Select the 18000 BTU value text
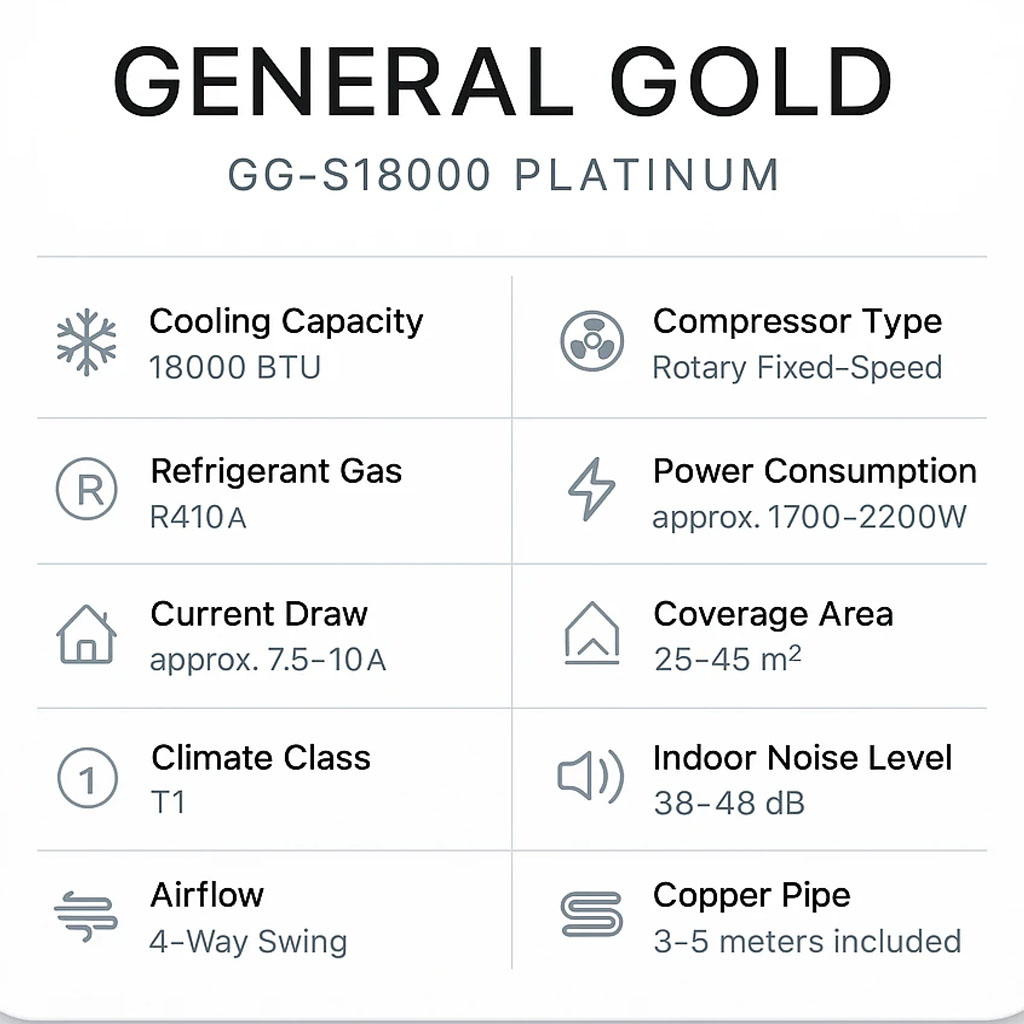 pyautogui.click(x=235, y=368)
